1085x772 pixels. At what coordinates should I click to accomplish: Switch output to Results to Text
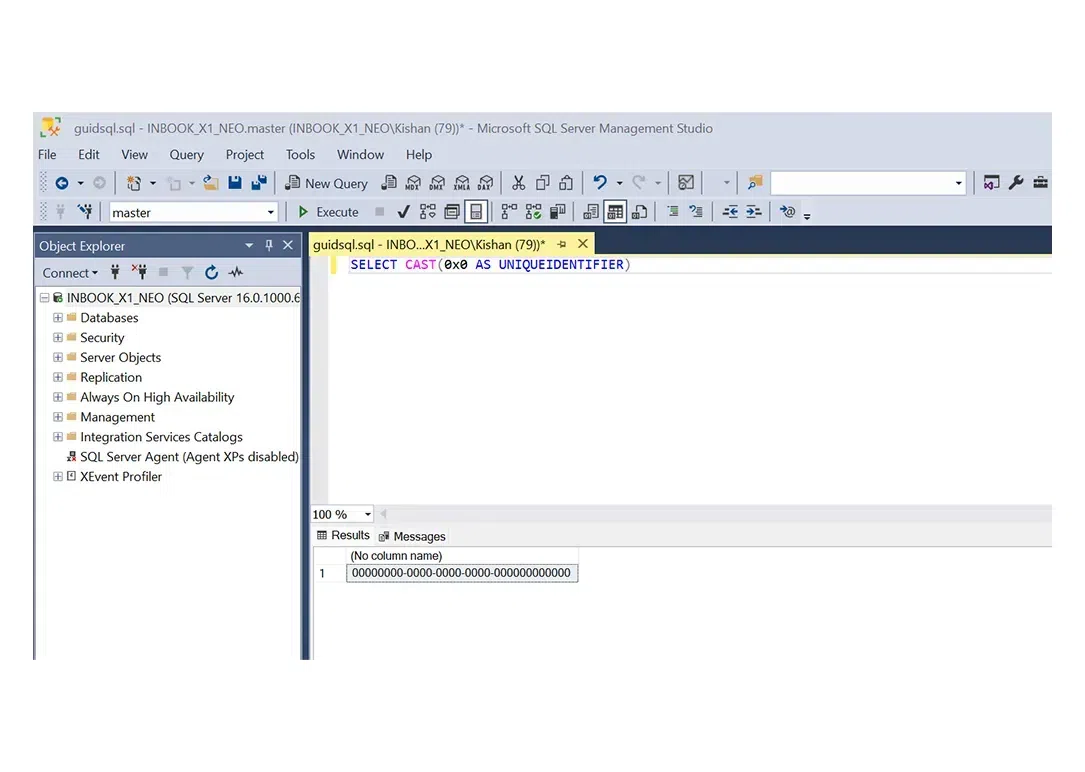591,212
